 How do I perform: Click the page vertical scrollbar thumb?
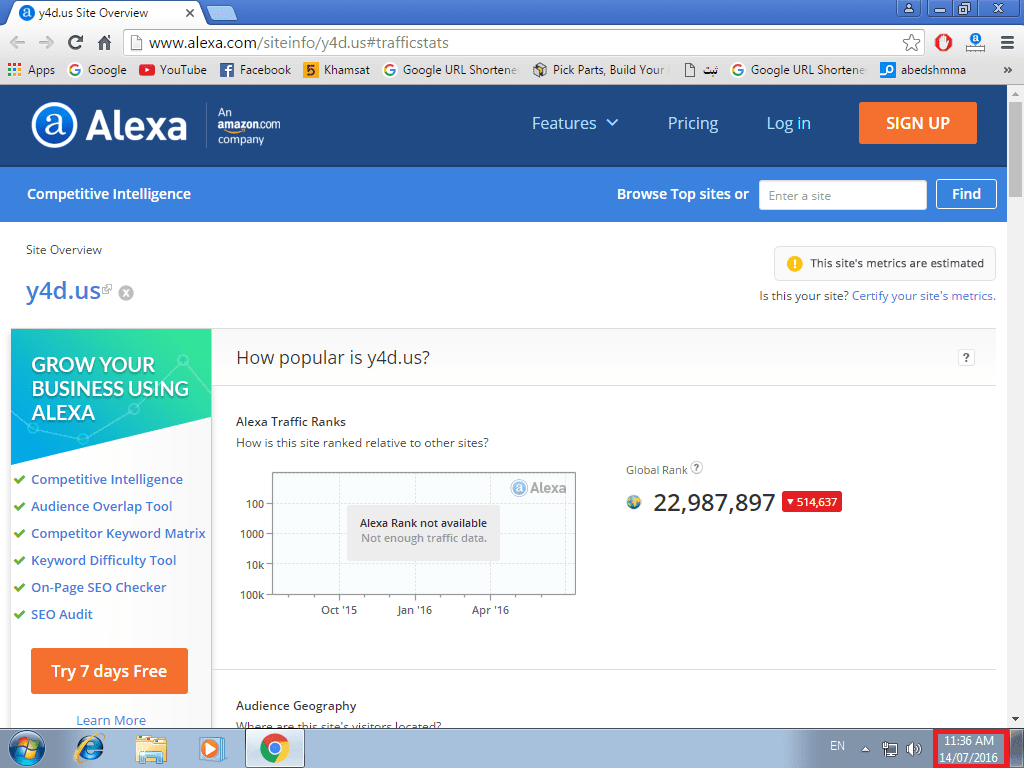coord(1015,148)
